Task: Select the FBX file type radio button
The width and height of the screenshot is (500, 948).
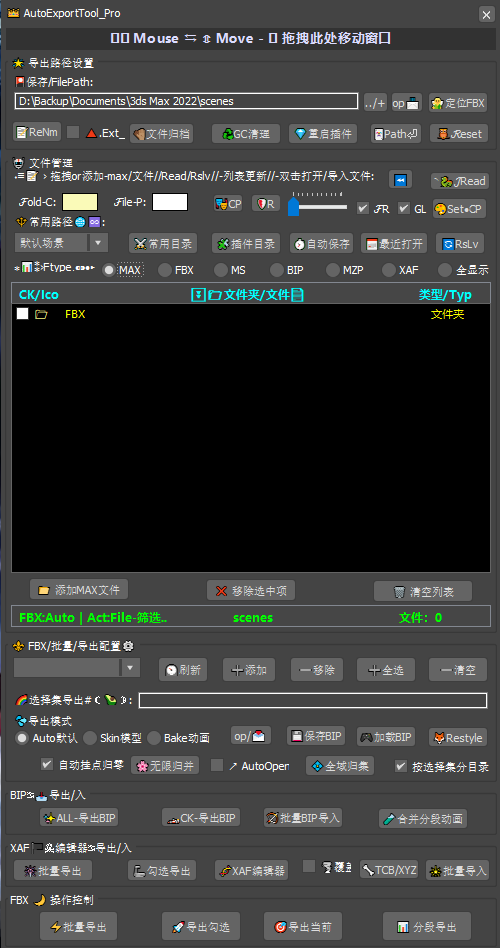Action: point(164,270)
